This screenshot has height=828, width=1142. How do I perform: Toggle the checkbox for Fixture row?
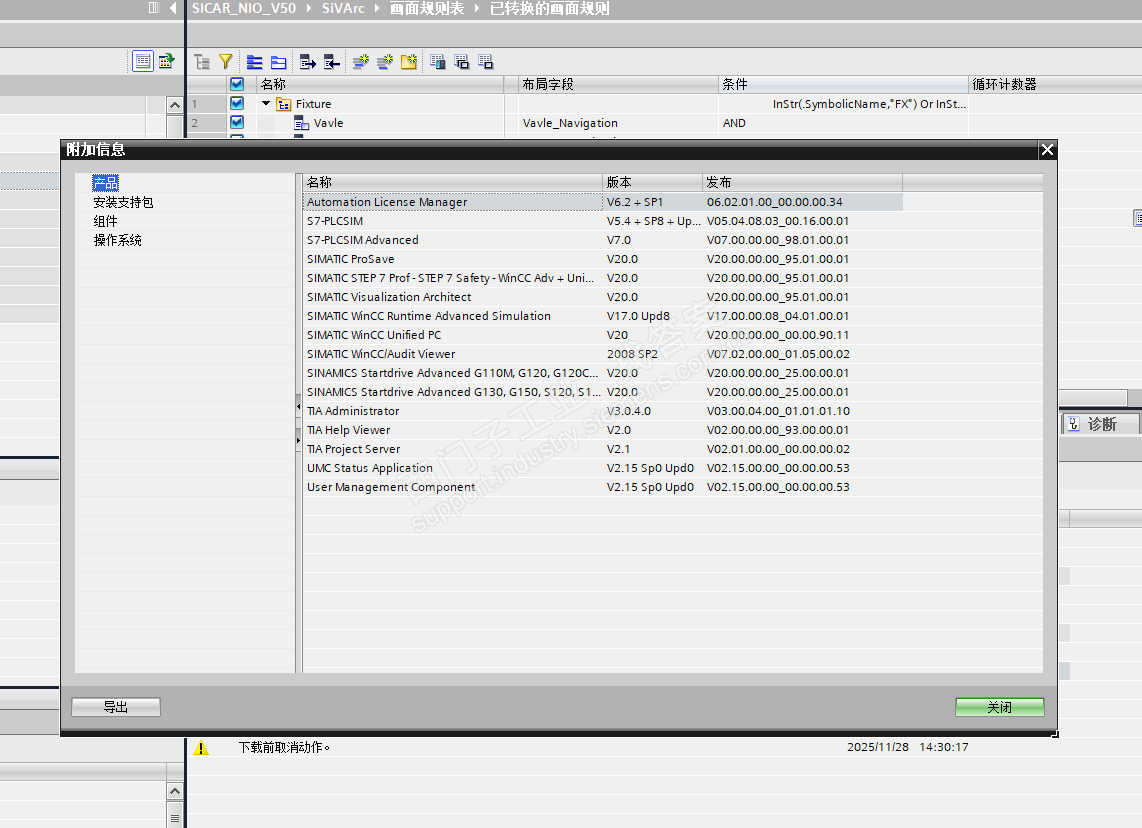click(237, 103)
